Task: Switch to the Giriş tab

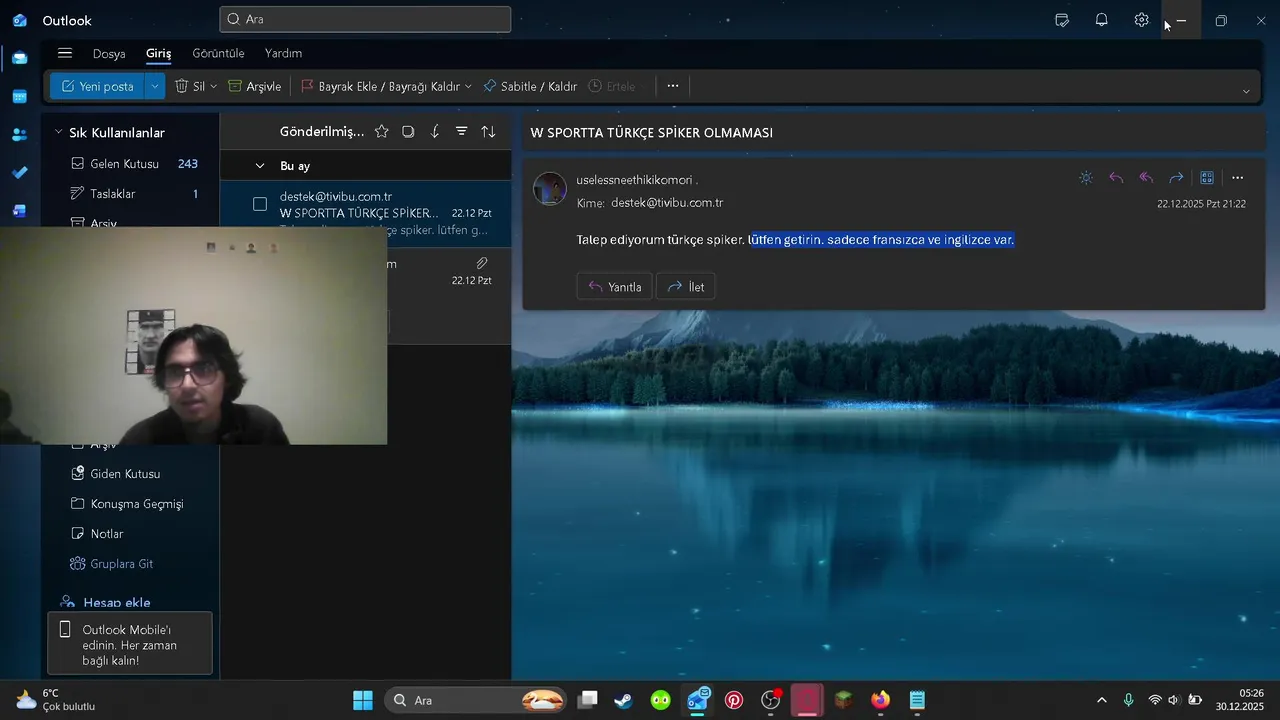Action: point(159,53)
